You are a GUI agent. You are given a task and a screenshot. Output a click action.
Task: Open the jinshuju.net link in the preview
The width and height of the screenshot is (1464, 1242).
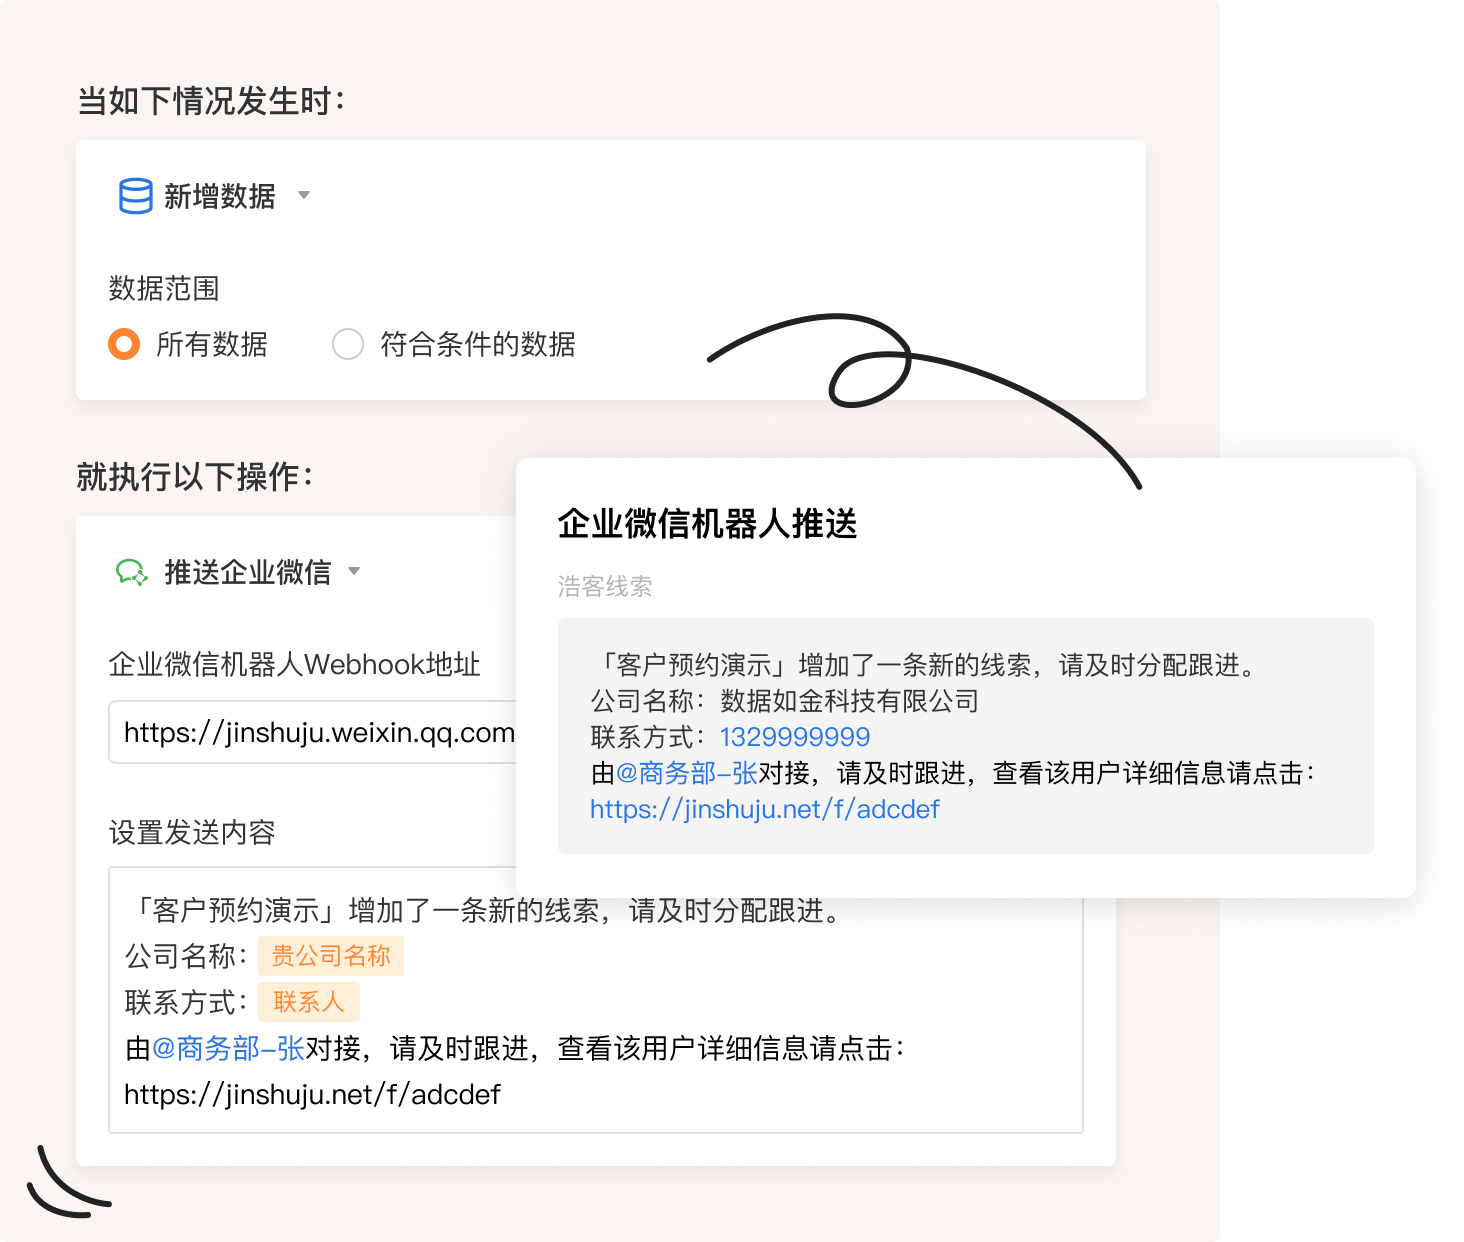tap(765, 809)
